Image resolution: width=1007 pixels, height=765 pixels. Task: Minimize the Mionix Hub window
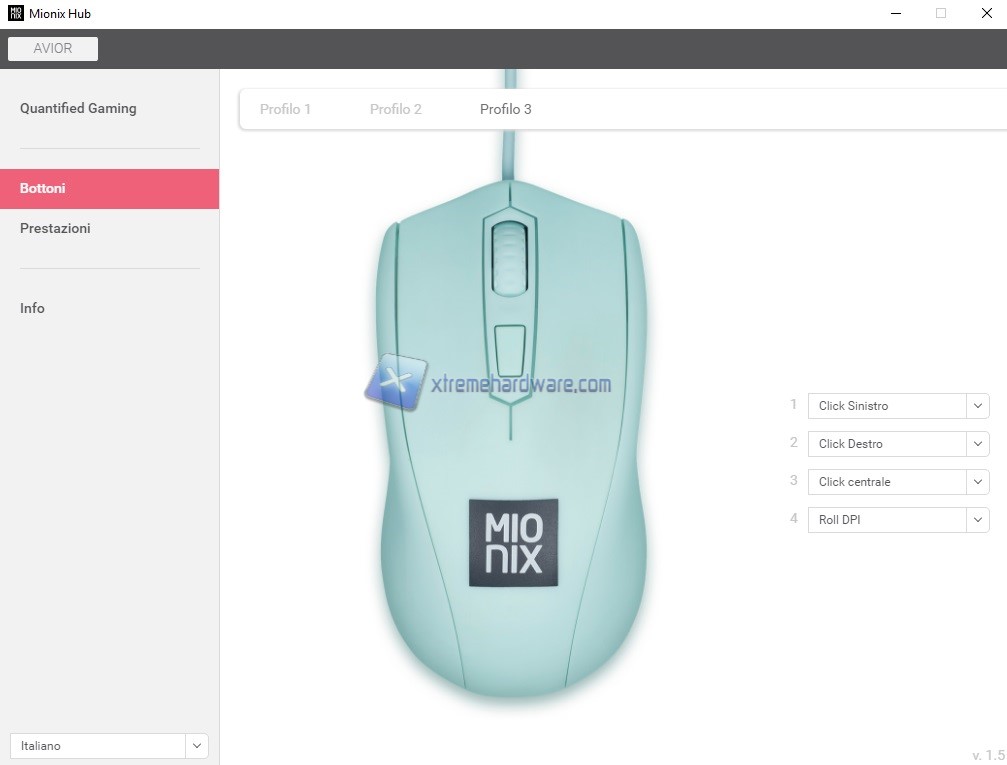896,13
